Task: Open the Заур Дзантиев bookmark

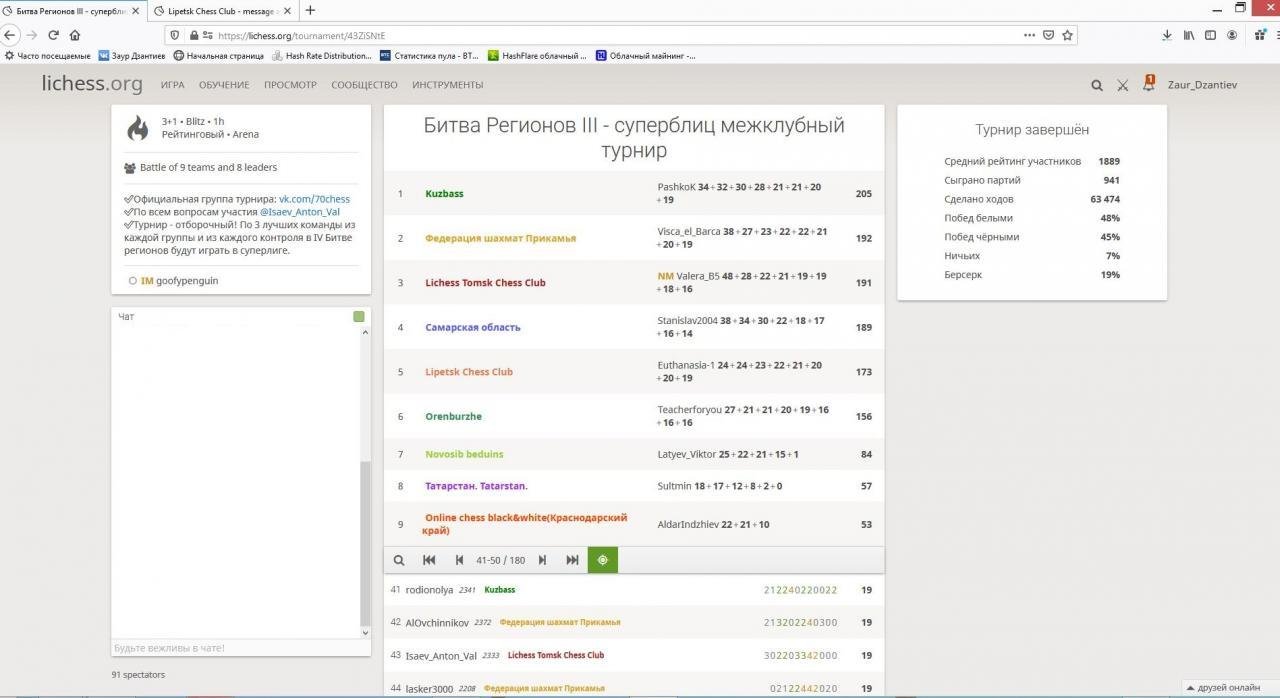Action: 131,56
